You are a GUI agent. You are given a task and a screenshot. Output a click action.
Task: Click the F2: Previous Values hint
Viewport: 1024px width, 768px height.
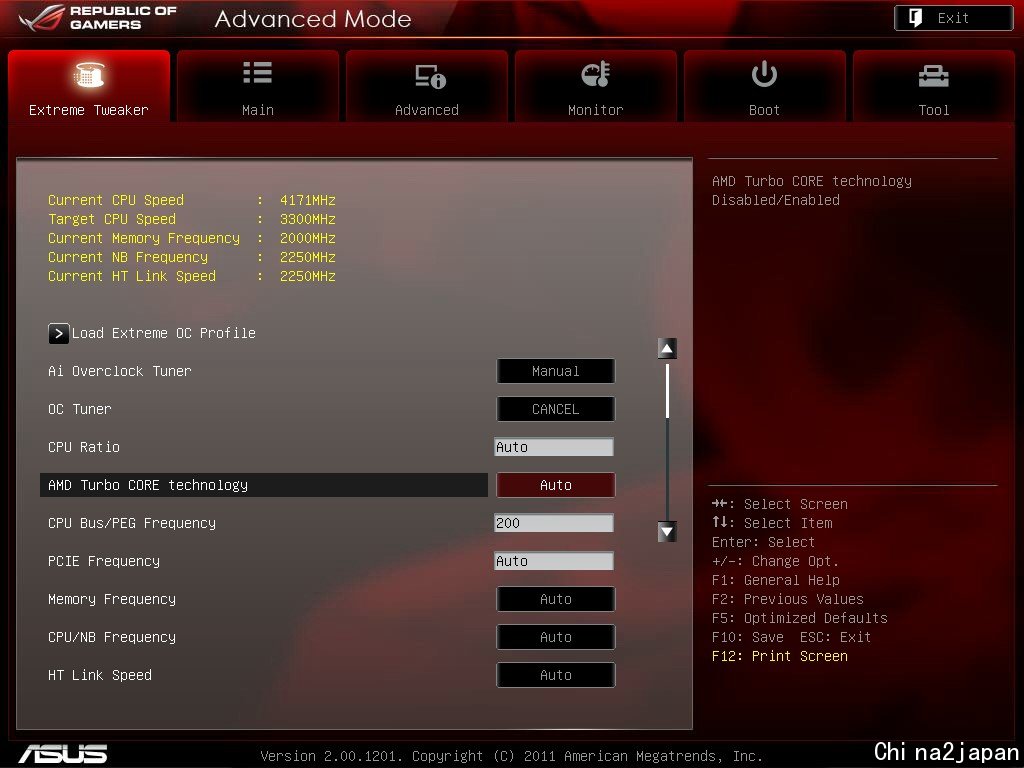pos(788,599)
